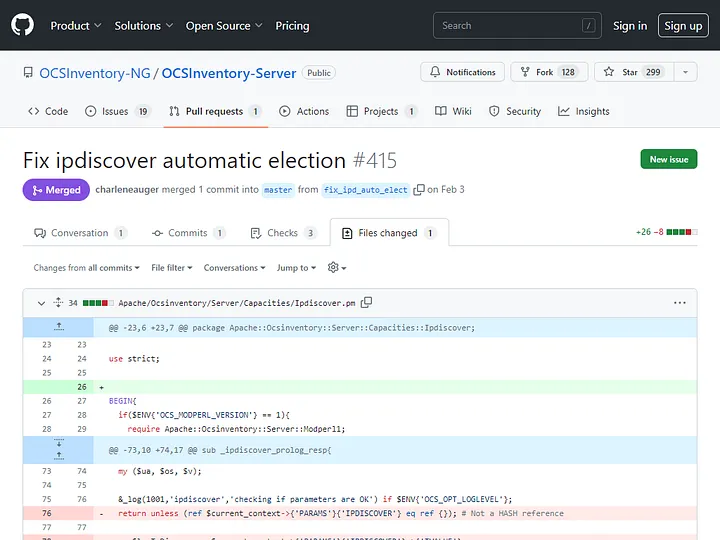This screenshot has width=720, height=540.
Task: Open the master branch link
Action: pyautogui.click(x=278, y=190)
